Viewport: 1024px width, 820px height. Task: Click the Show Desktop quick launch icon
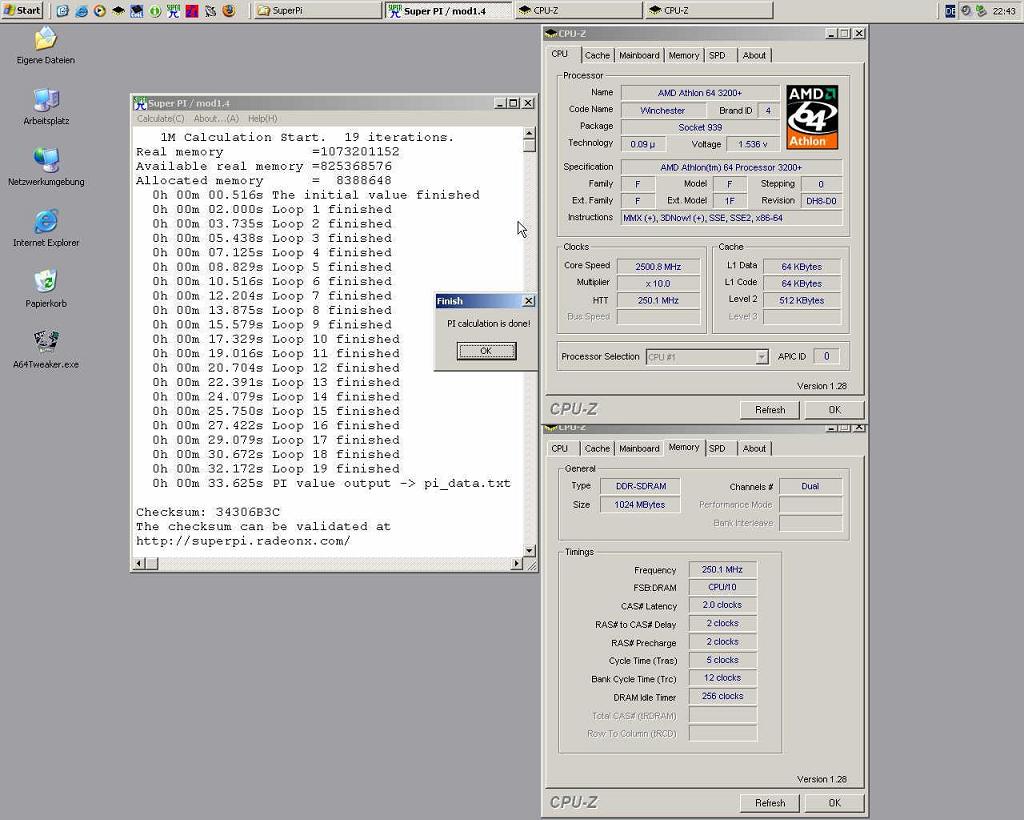(x=63, y=10)
